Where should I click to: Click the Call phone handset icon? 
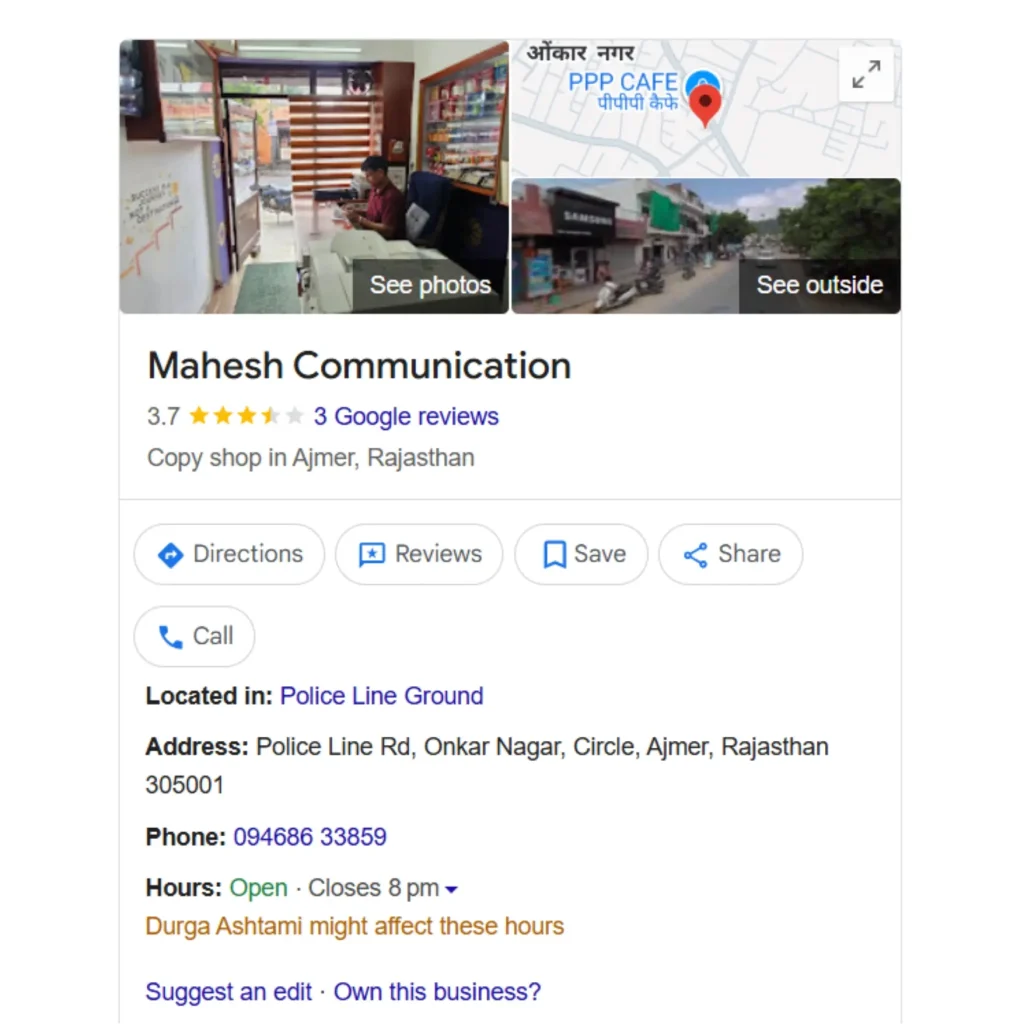coord(170,637)
